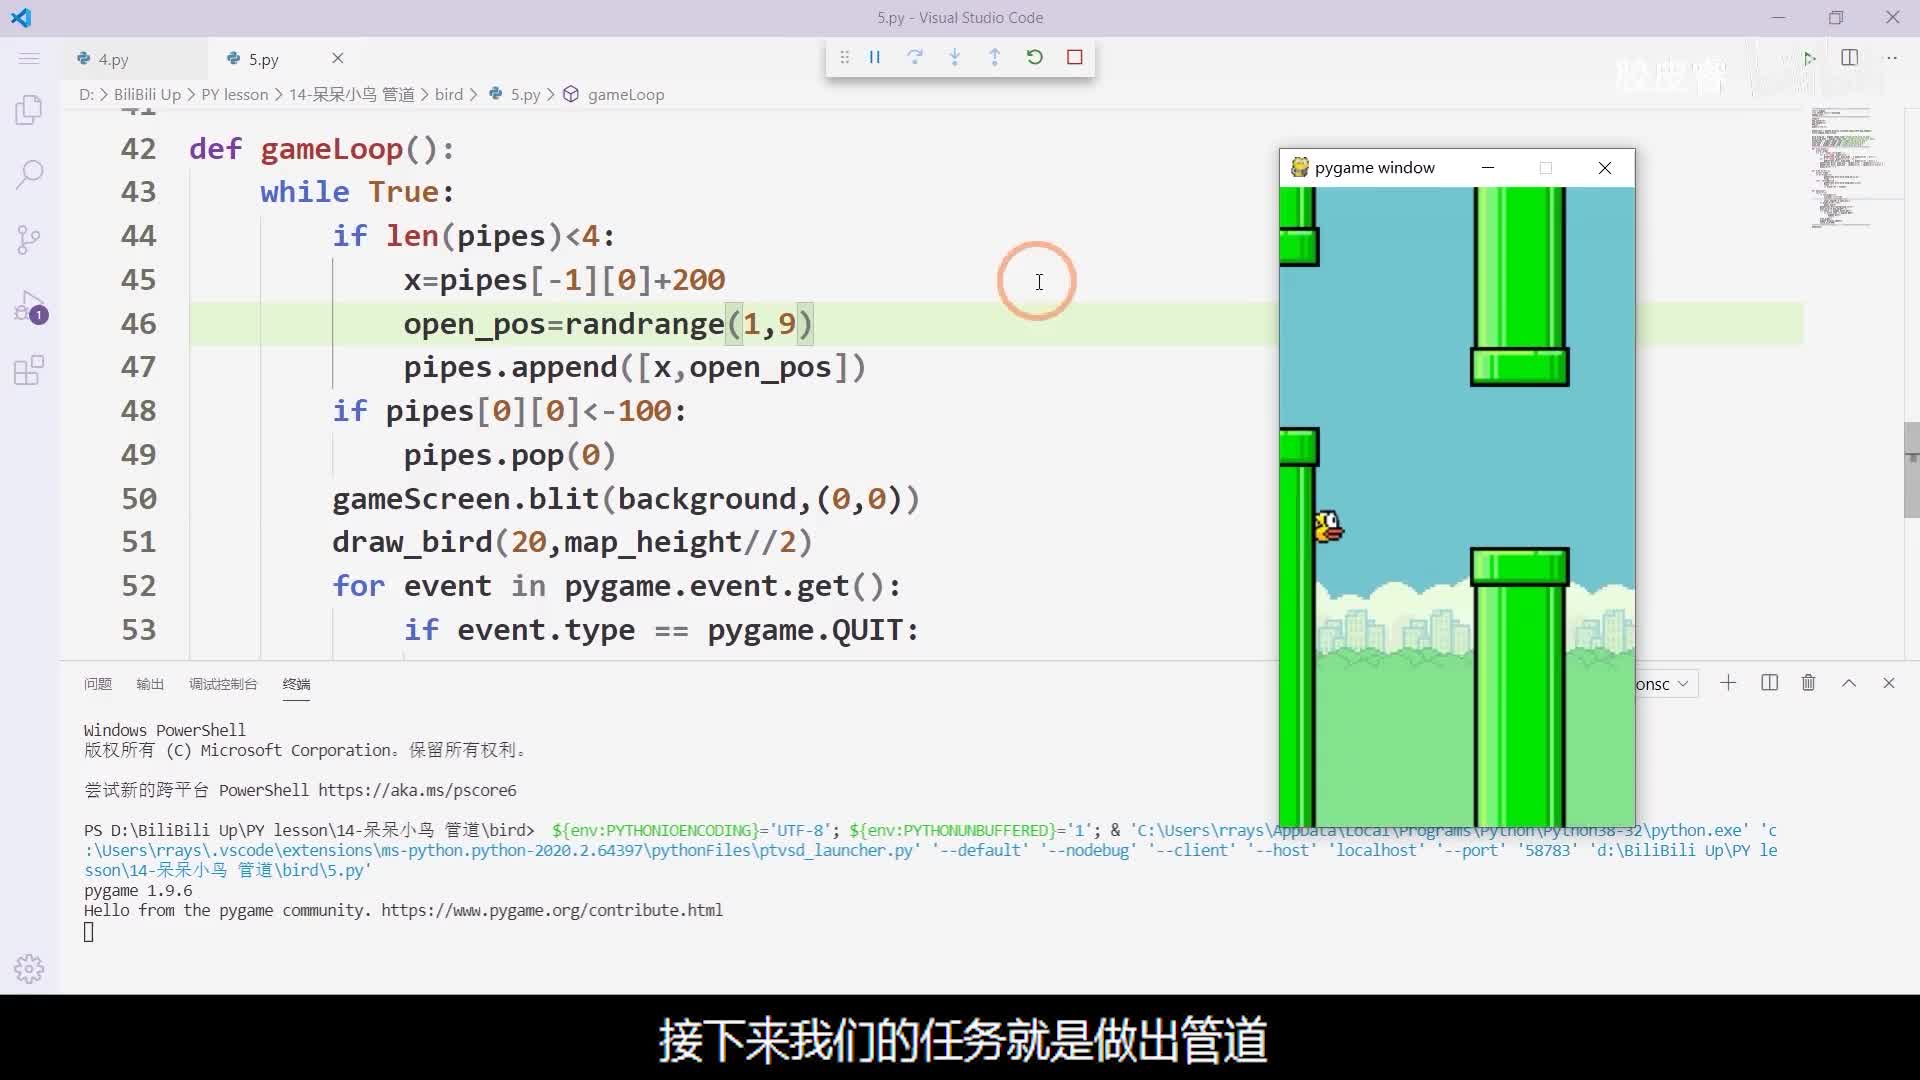Click line number 46 in the gutter
1920x1080 pixels.
click(138, 324)
